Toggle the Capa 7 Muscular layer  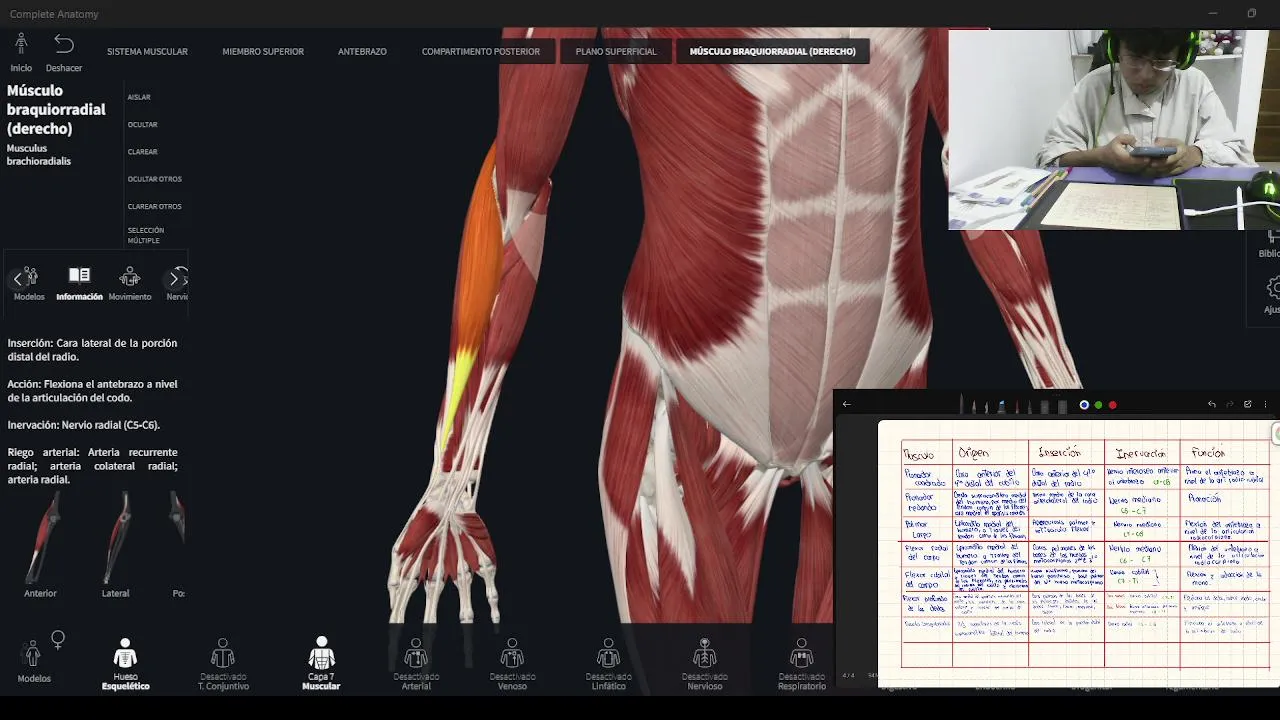click(x=321, y=653)
